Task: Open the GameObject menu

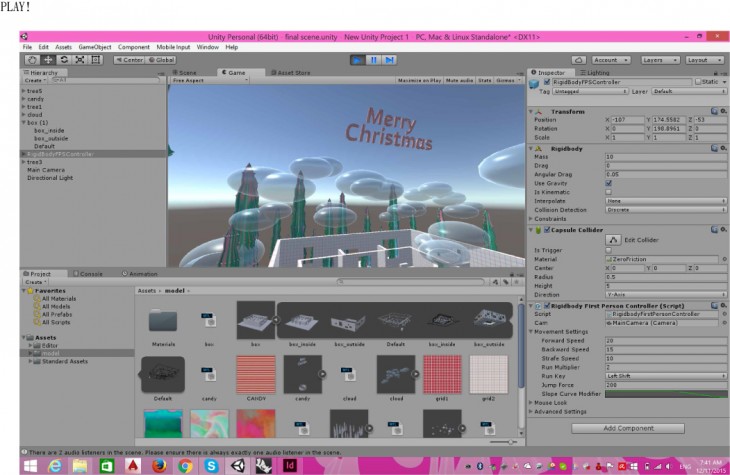Action: (96, 47)
